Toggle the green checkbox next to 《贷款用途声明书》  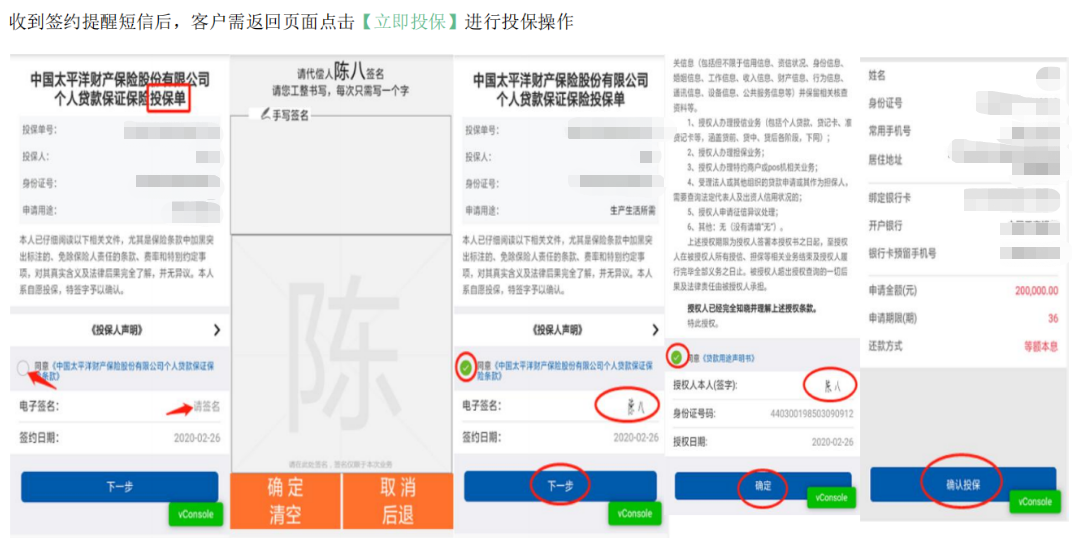pyautogui.click(x=676, y=357)
